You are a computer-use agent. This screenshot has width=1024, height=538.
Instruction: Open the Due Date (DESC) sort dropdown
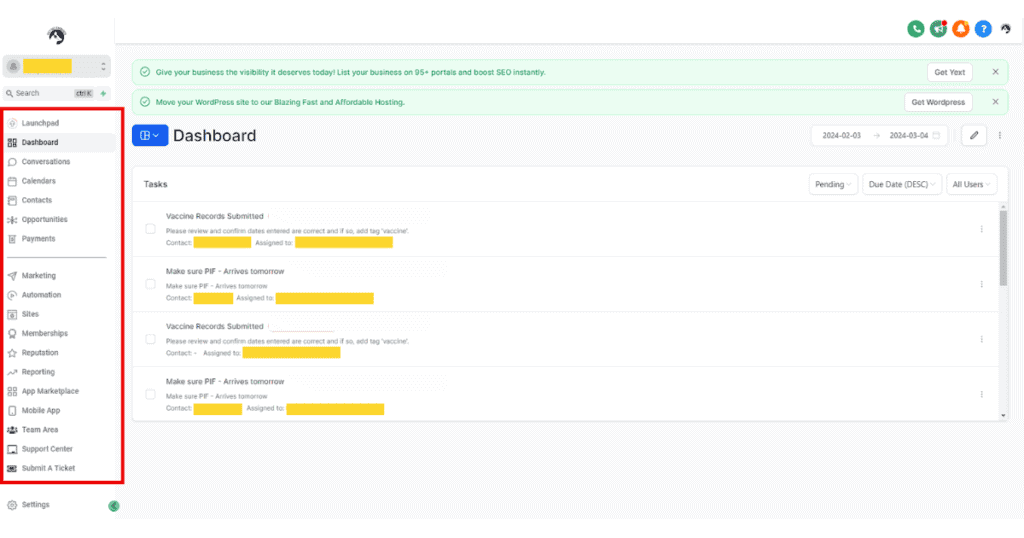point(902,184)
